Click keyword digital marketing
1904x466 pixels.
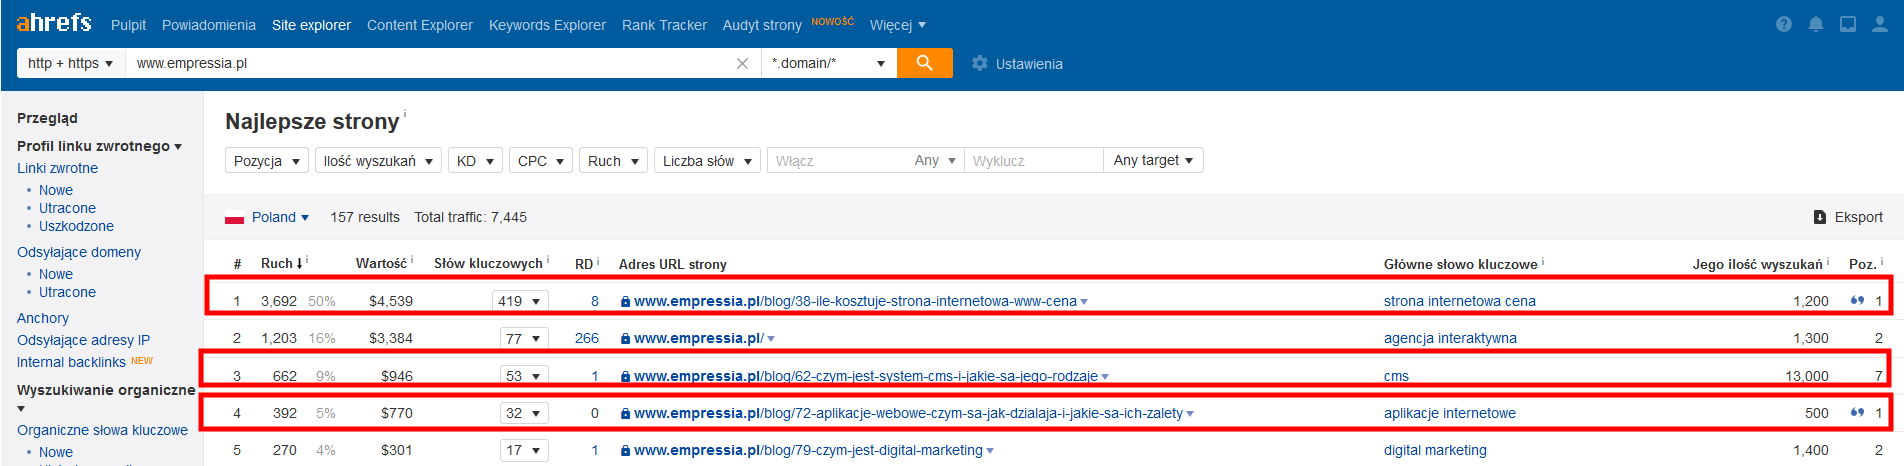coord(1435,450)
